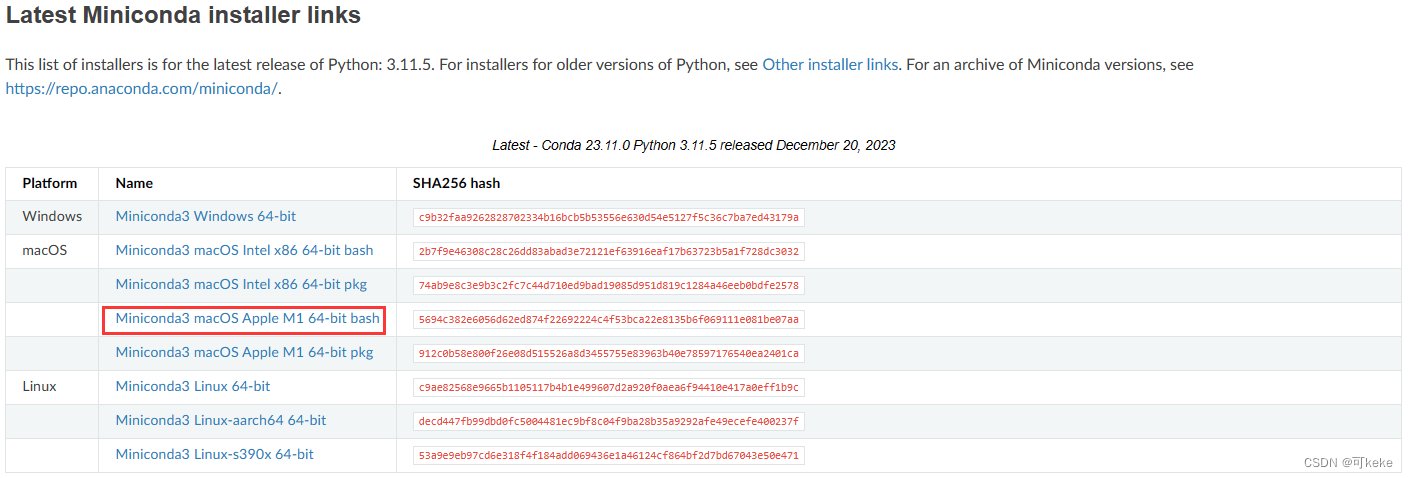Screen dimensions: 1408x478
Task: Open Miniconda3 Linux-s390x 64-bit installer link
Action: (214, 454)
